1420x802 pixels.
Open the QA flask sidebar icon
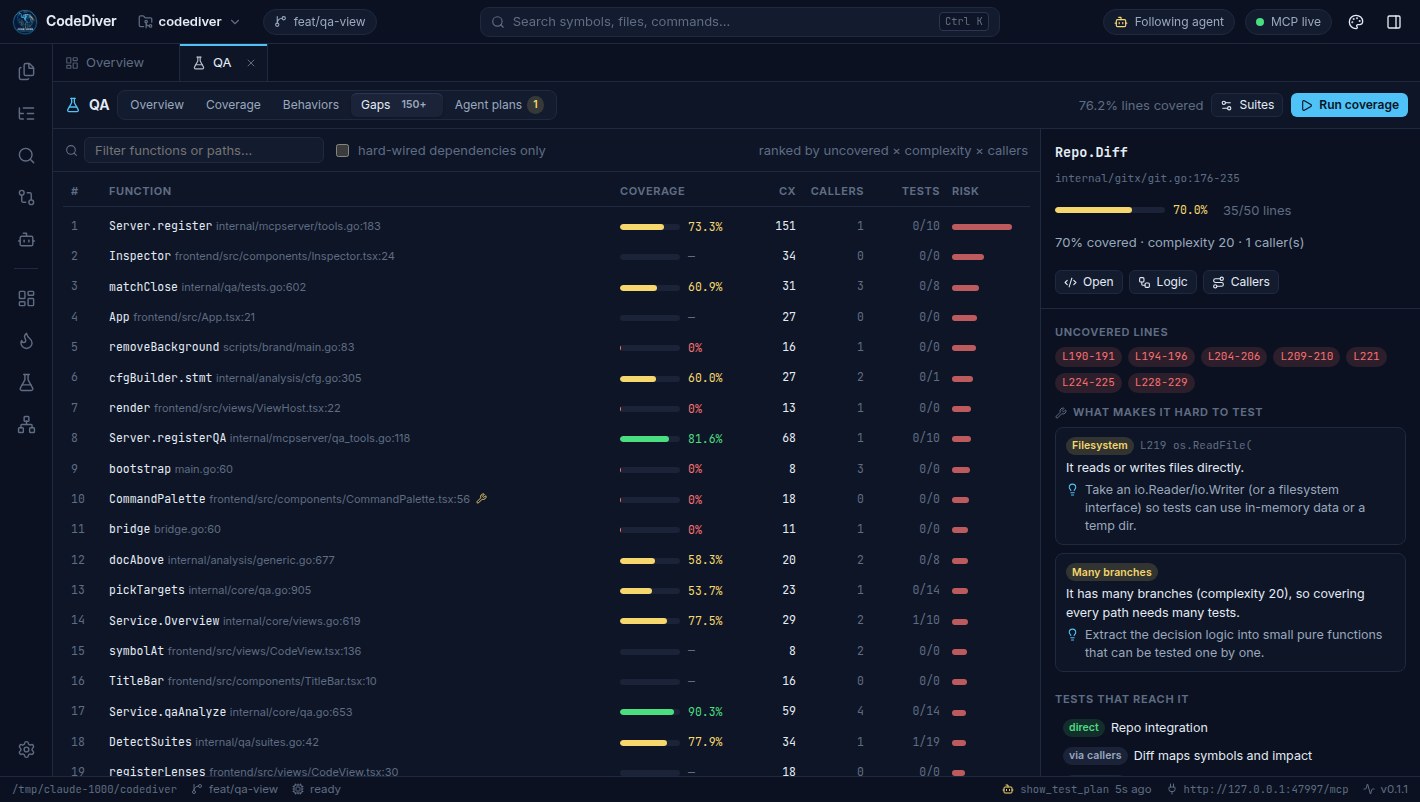pyautogui.click(x=27, y=382)
